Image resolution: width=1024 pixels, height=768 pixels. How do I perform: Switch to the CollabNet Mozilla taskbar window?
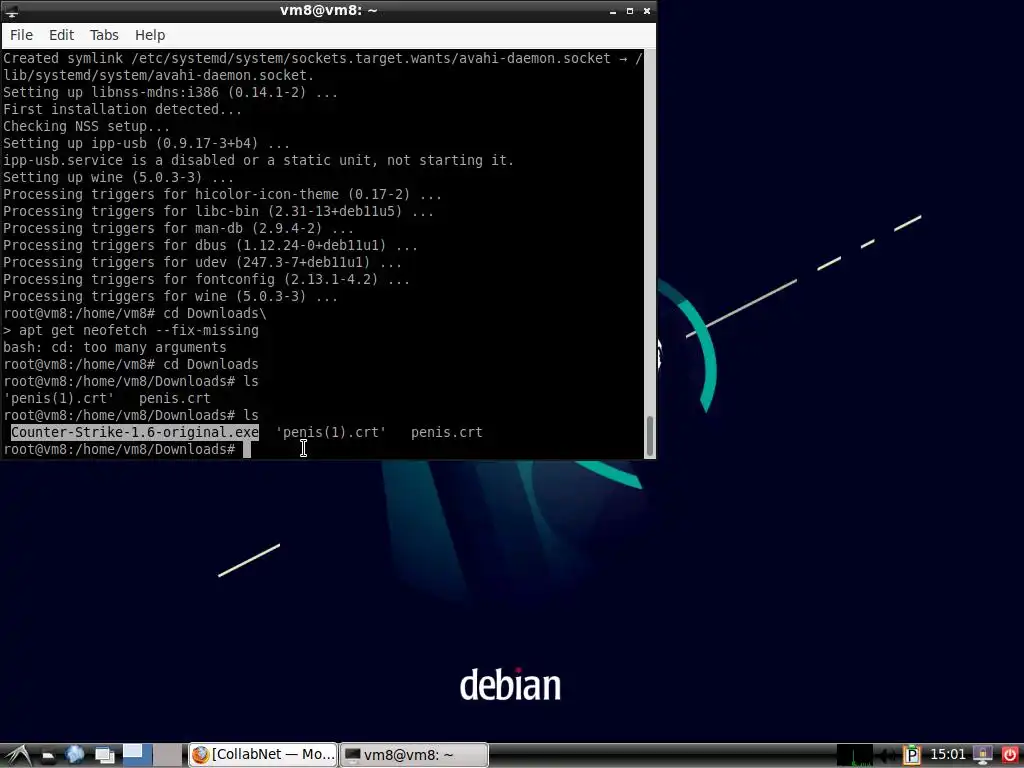click(263, 755)
